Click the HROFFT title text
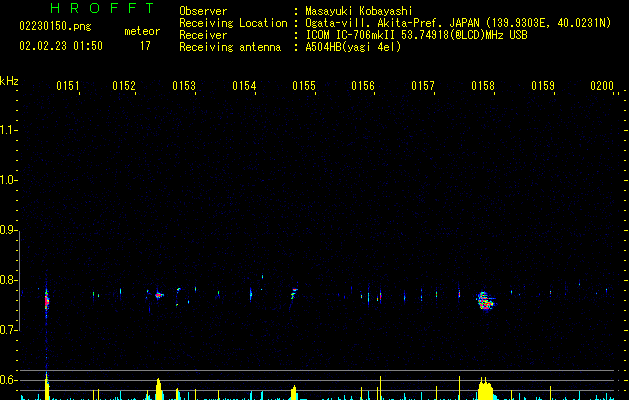The width and height of the screenshot is (629, 400). tap(103, 8)
